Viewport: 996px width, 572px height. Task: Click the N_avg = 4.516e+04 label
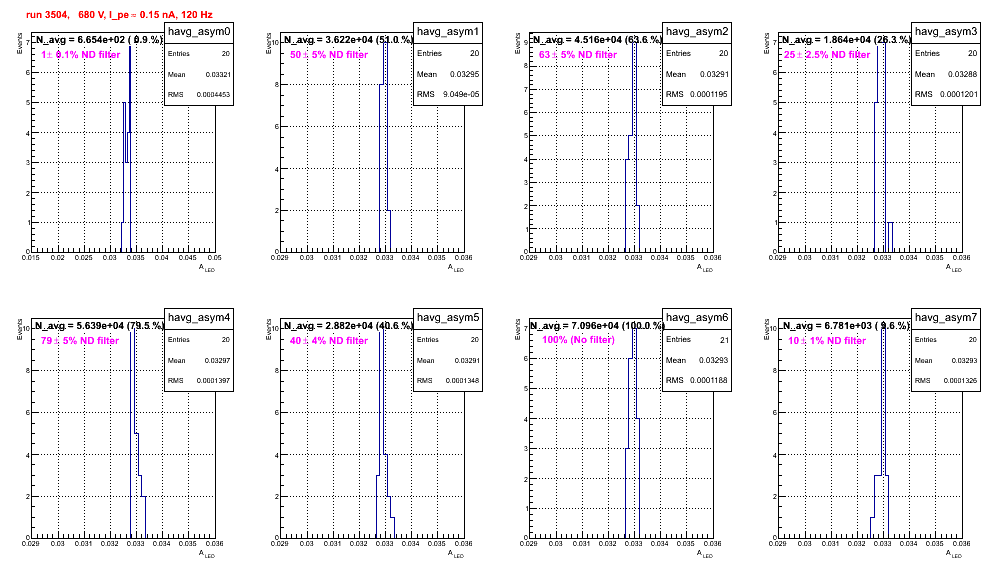point(597,39)
